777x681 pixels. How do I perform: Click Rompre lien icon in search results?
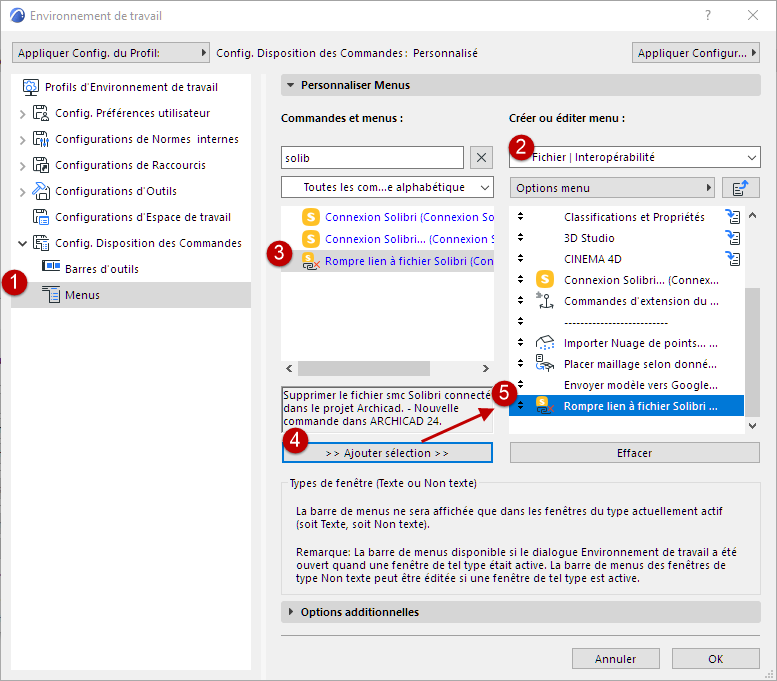click(311, 261)
